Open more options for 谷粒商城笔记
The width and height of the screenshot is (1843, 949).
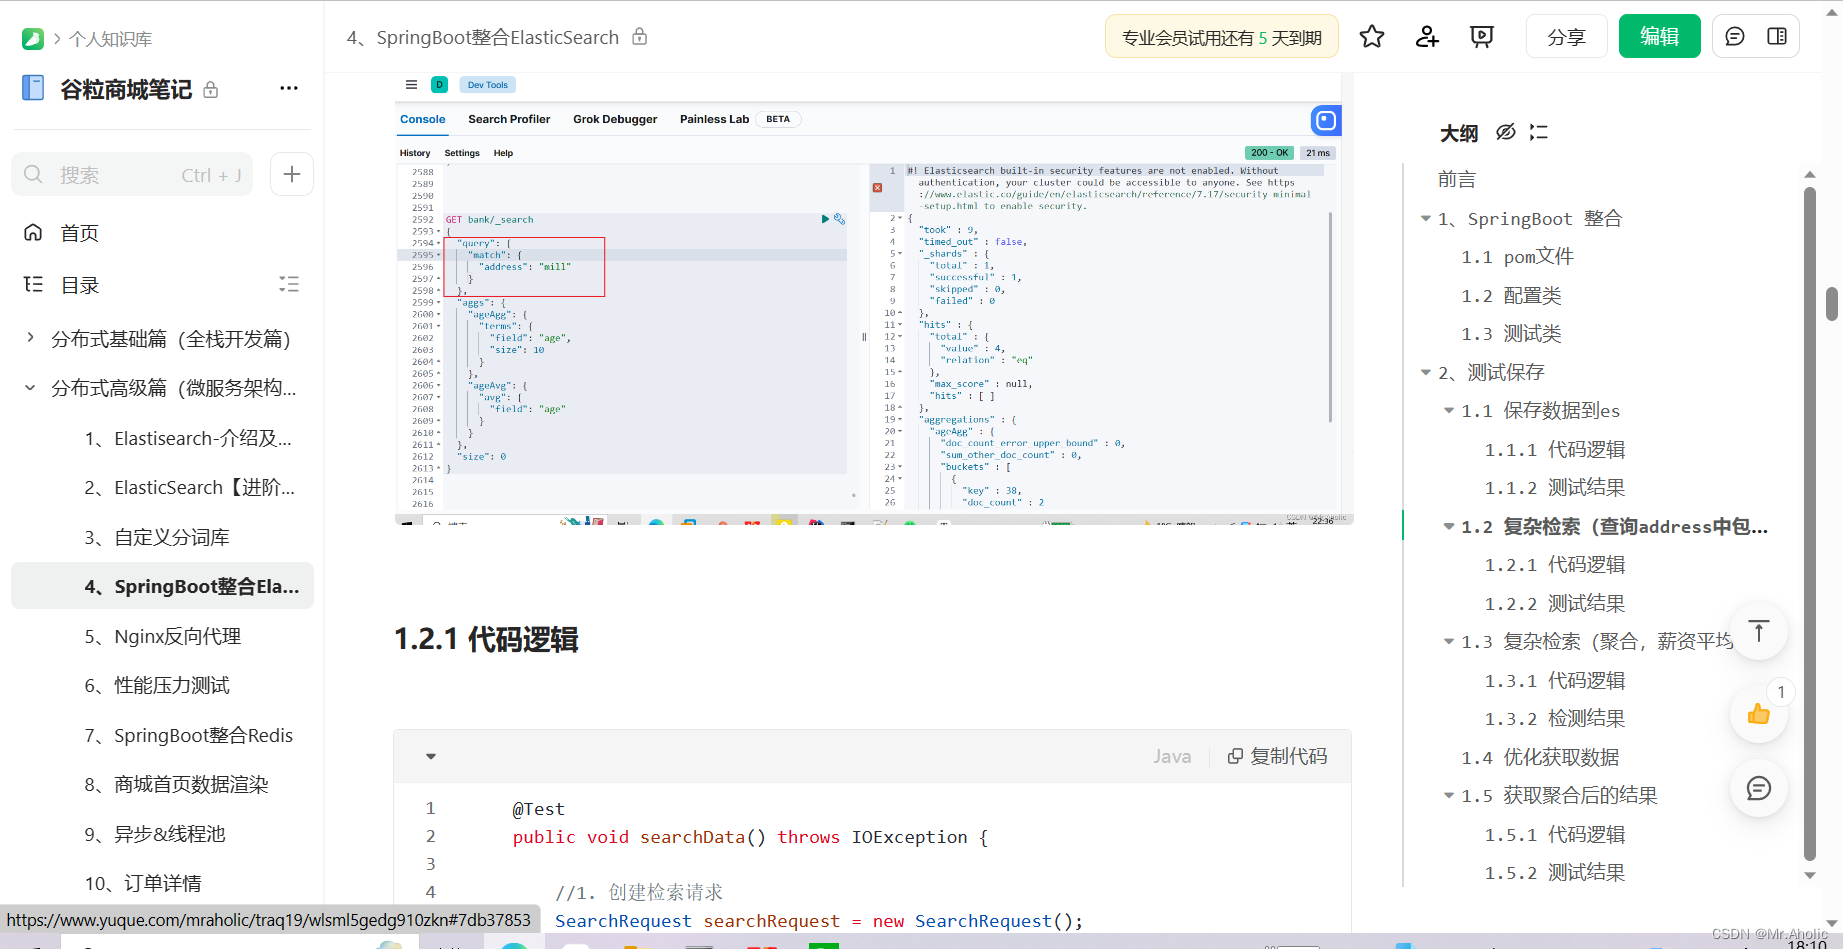tap(288, 88)
